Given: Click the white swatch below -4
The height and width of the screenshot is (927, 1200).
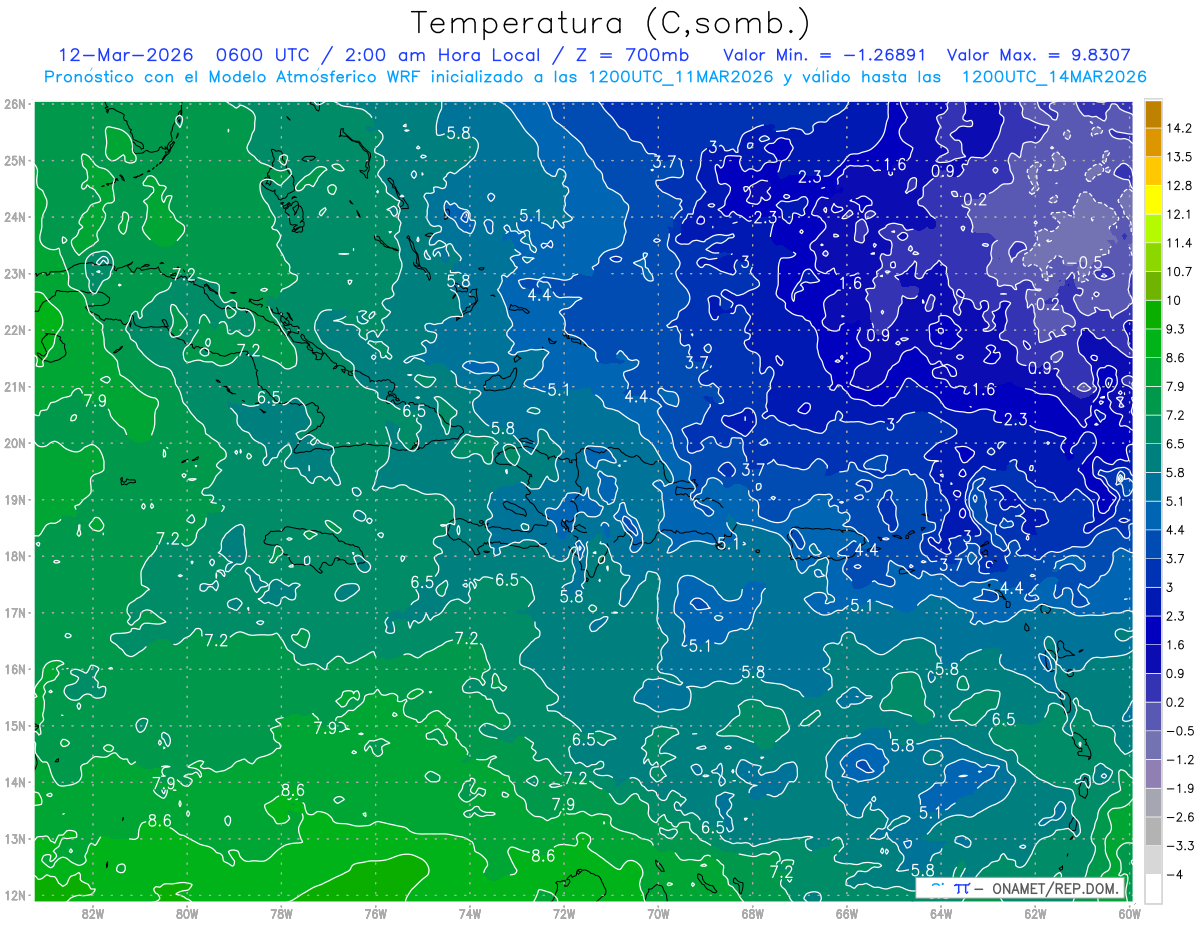Looking at the screenshot, I should pyautogui.click(x=1153, y=887).
